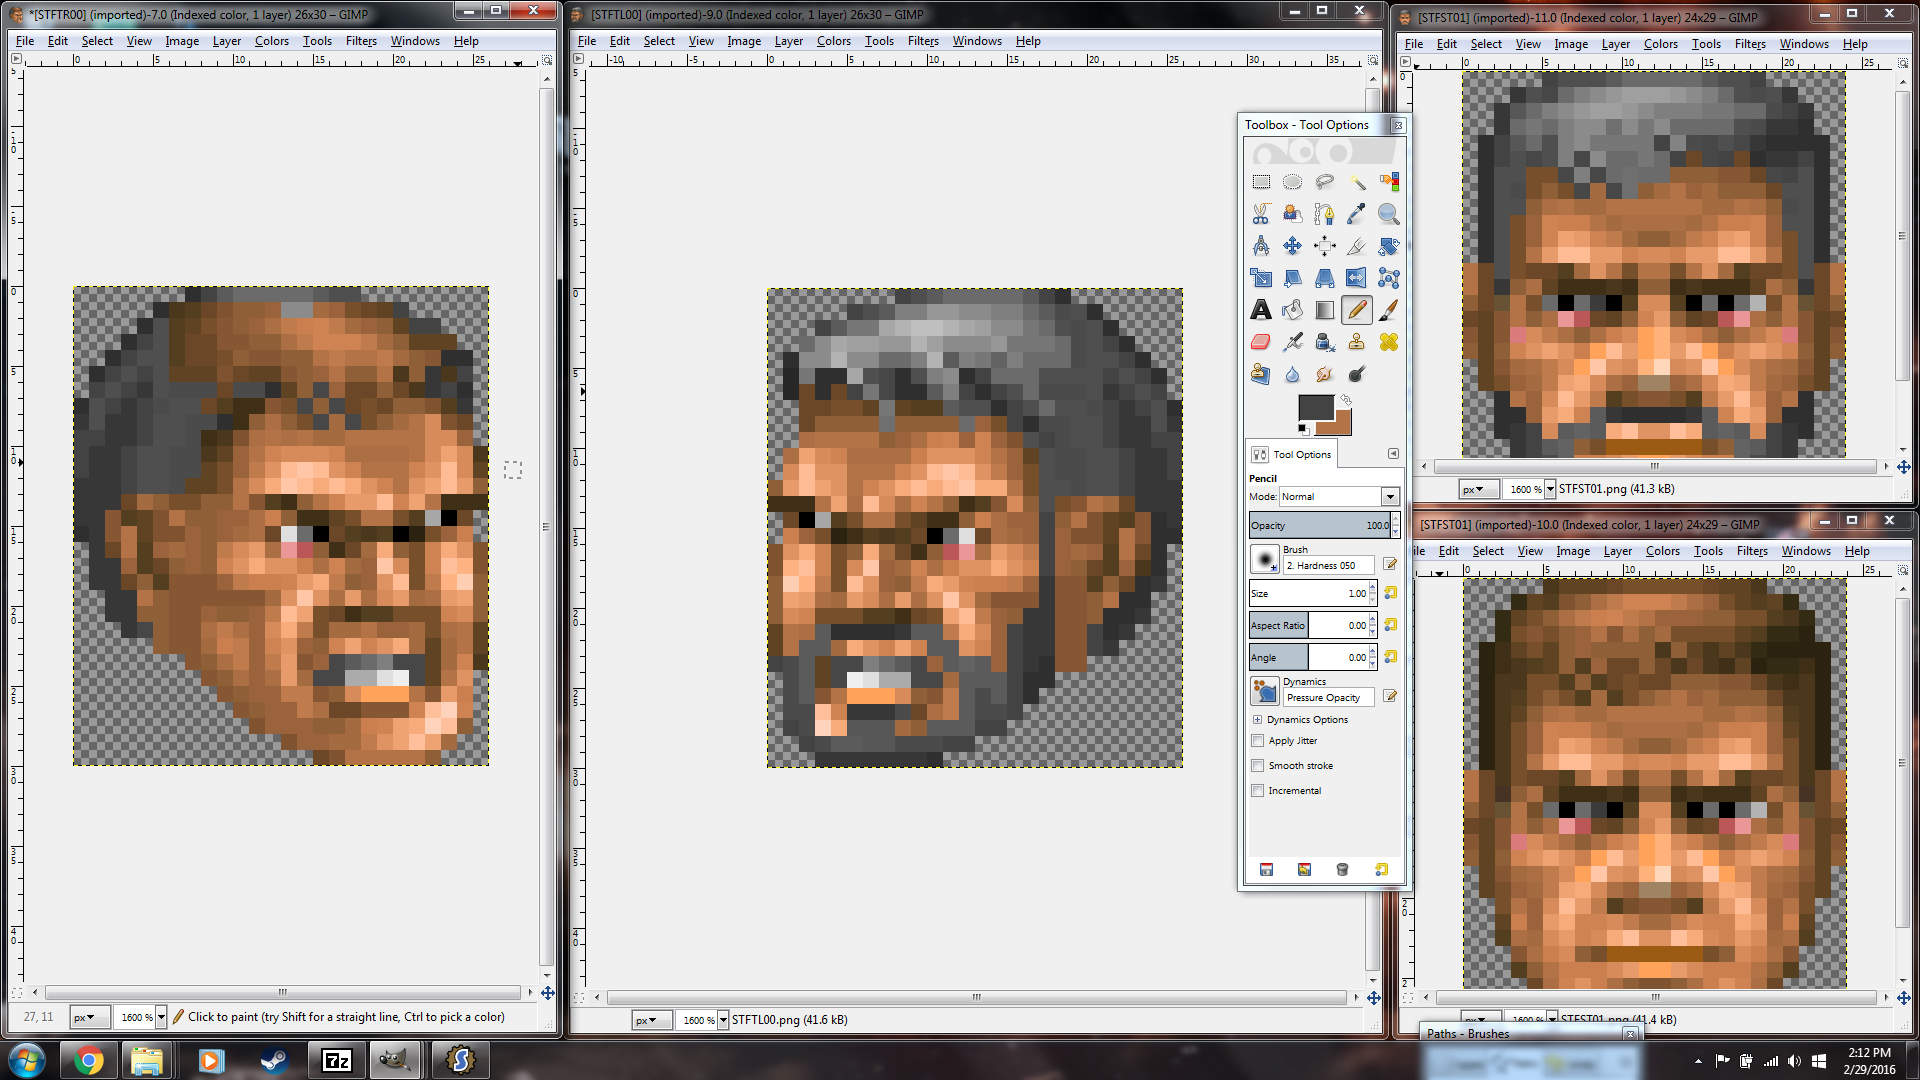Open Filters menu in STFTR00 window
This screenshot has height=1080, width=1920.
point(361,41)
